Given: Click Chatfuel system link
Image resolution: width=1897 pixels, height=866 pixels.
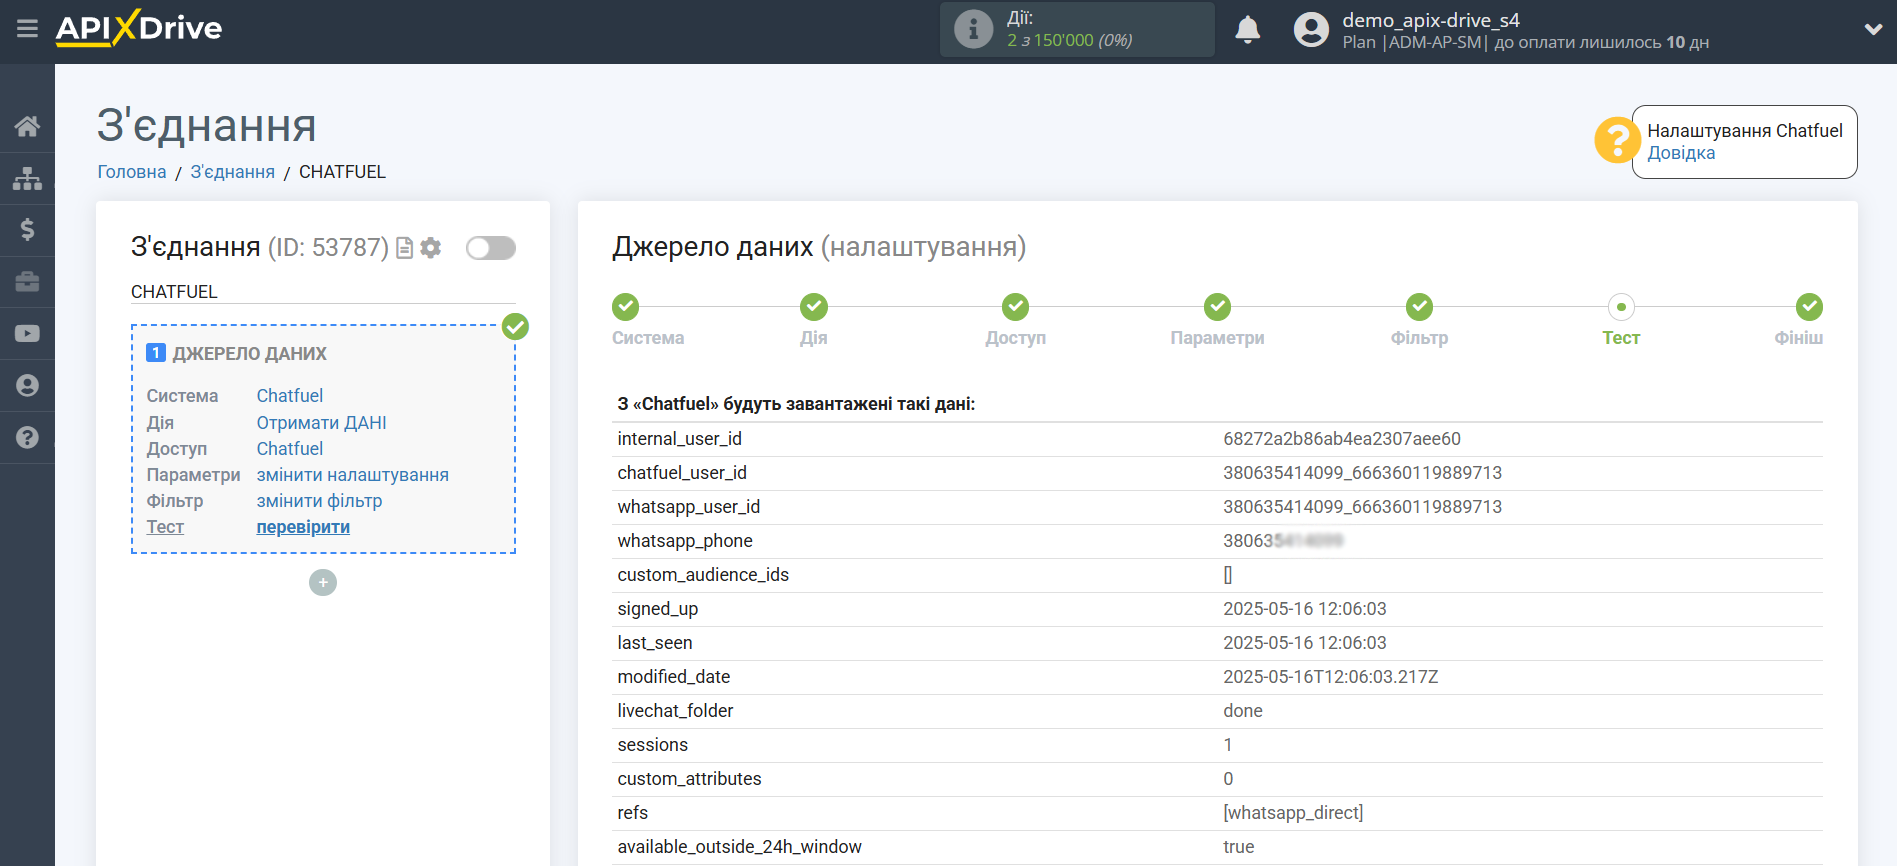Looking at the screenshot, I should 290,396.
